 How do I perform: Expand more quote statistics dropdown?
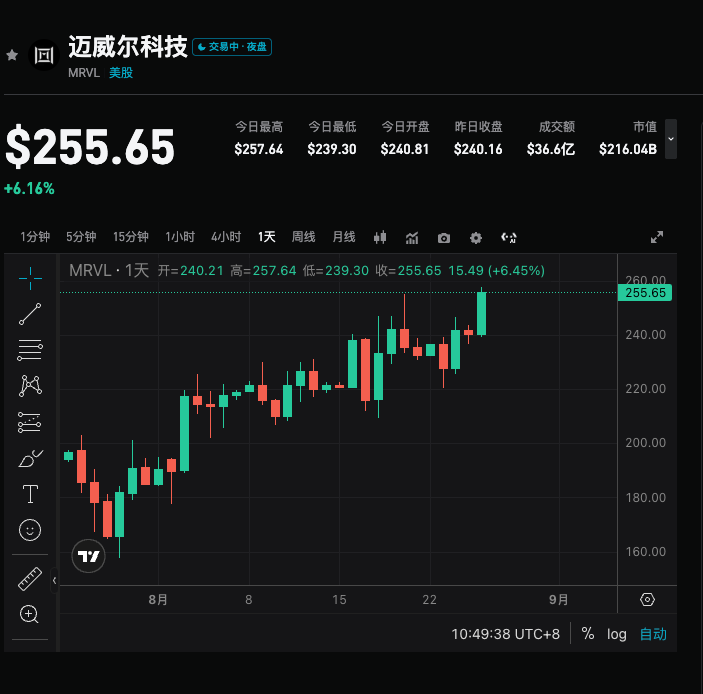coord(671,139)
